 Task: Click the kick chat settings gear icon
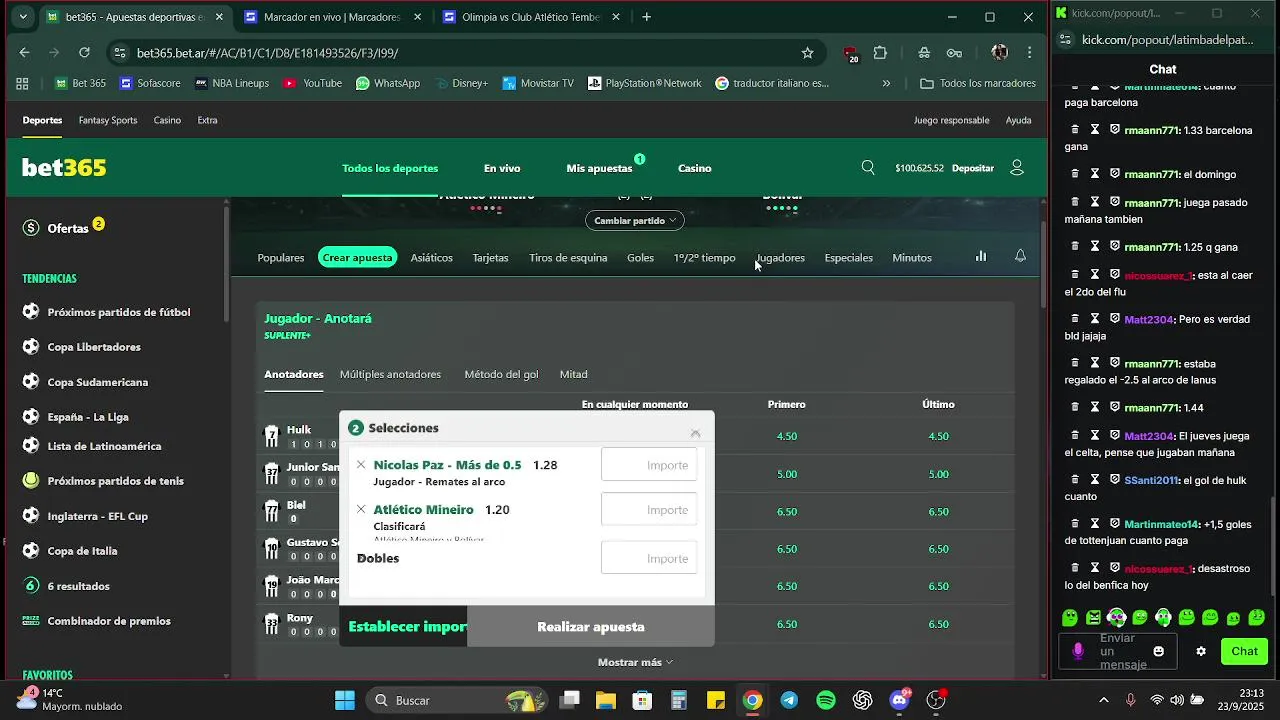[1201, 651]
